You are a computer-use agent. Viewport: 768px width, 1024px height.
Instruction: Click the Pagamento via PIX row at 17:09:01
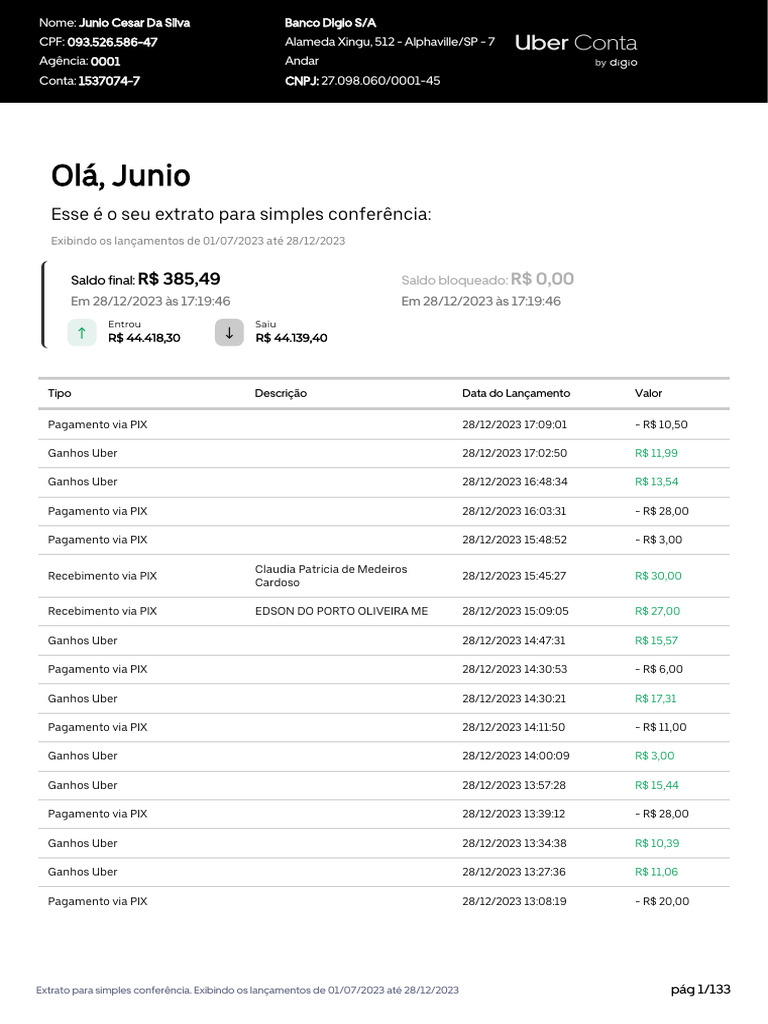coord(384,424)
